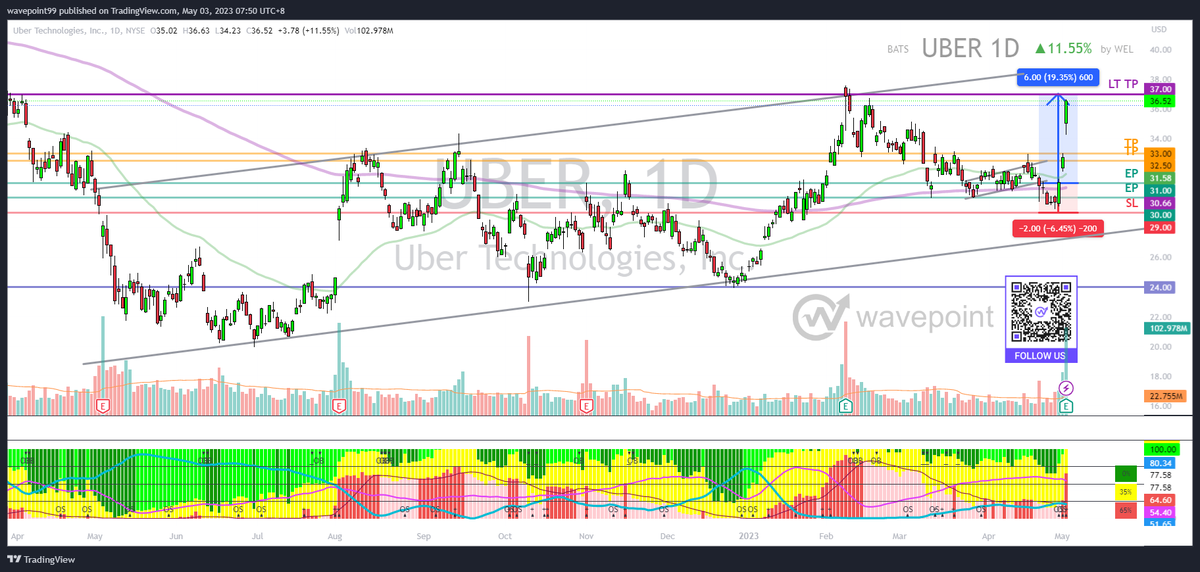Click the red SL annotation text

pyautogui.click(x=1131, y=203)
